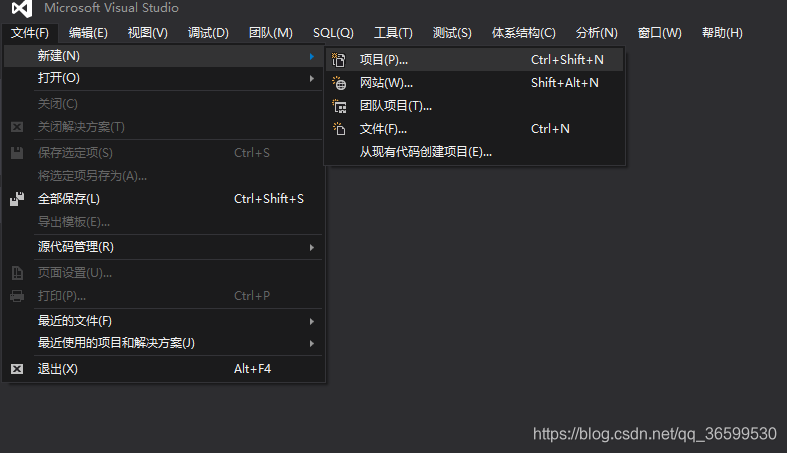This screenshot has width=787, height=453.
Task: Open the 分析(N) menu
Action: (x=597, y=33)
